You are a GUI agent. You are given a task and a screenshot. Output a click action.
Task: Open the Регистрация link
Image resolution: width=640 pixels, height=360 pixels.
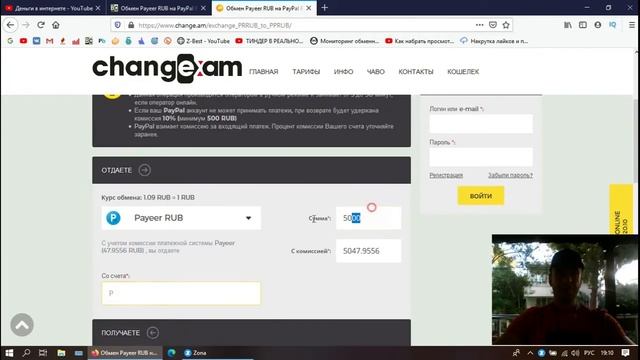[x=446, y=175]
